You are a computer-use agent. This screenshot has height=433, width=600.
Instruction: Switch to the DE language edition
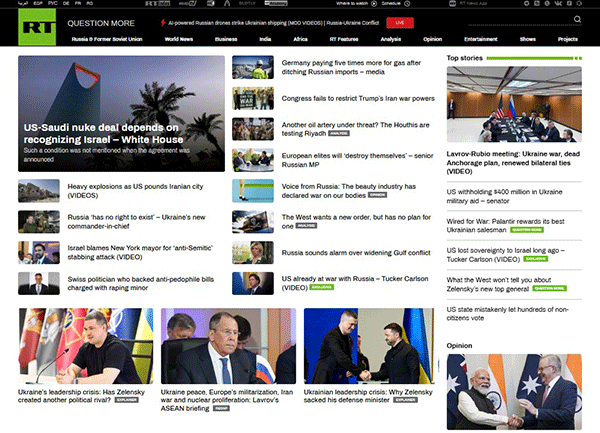[x=66, y=3]
